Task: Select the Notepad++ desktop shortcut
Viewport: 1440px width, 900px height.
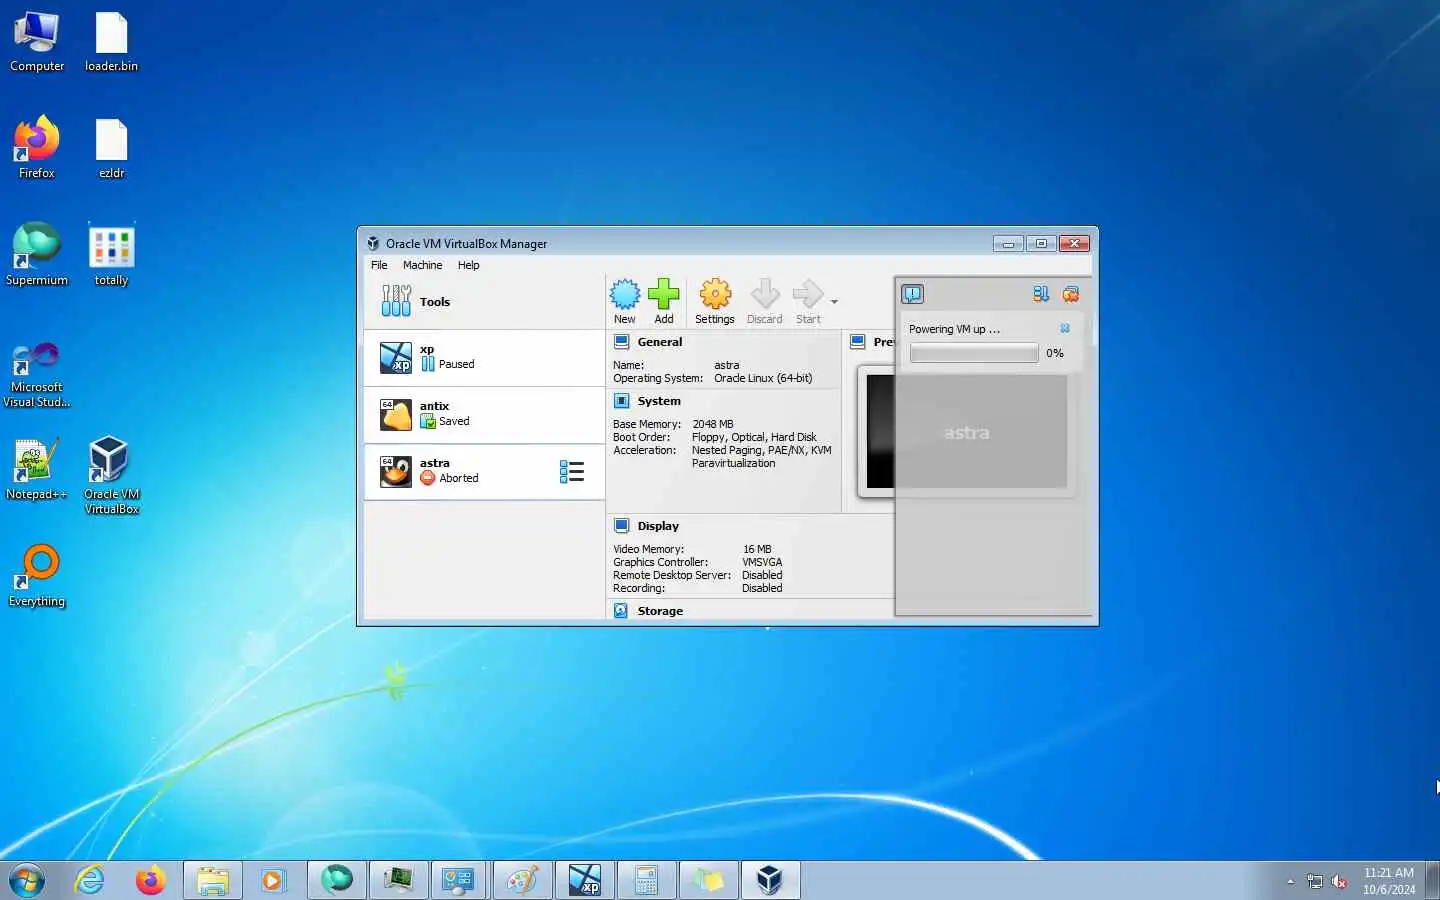Action: click(37, 469)
